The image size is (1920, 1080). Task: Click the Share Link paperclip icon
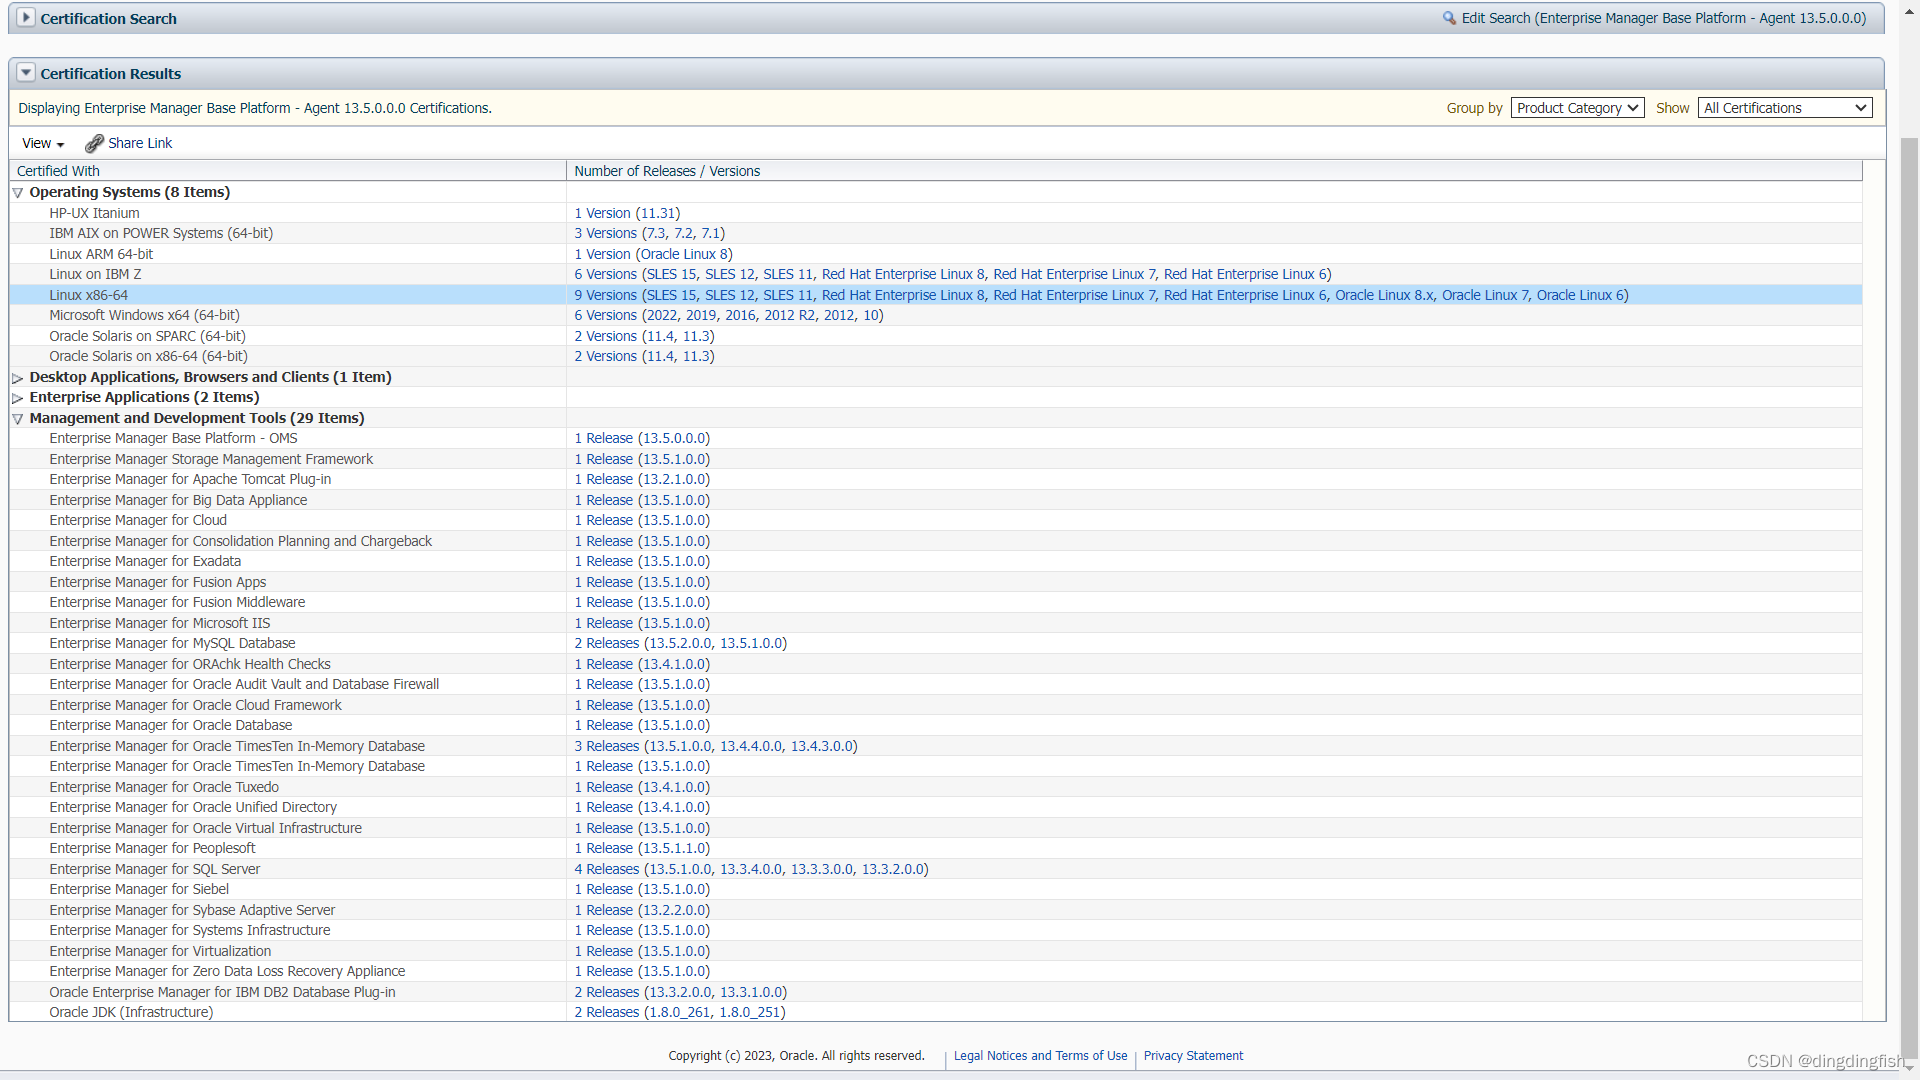pyautogui.click(x=94, y=144)
